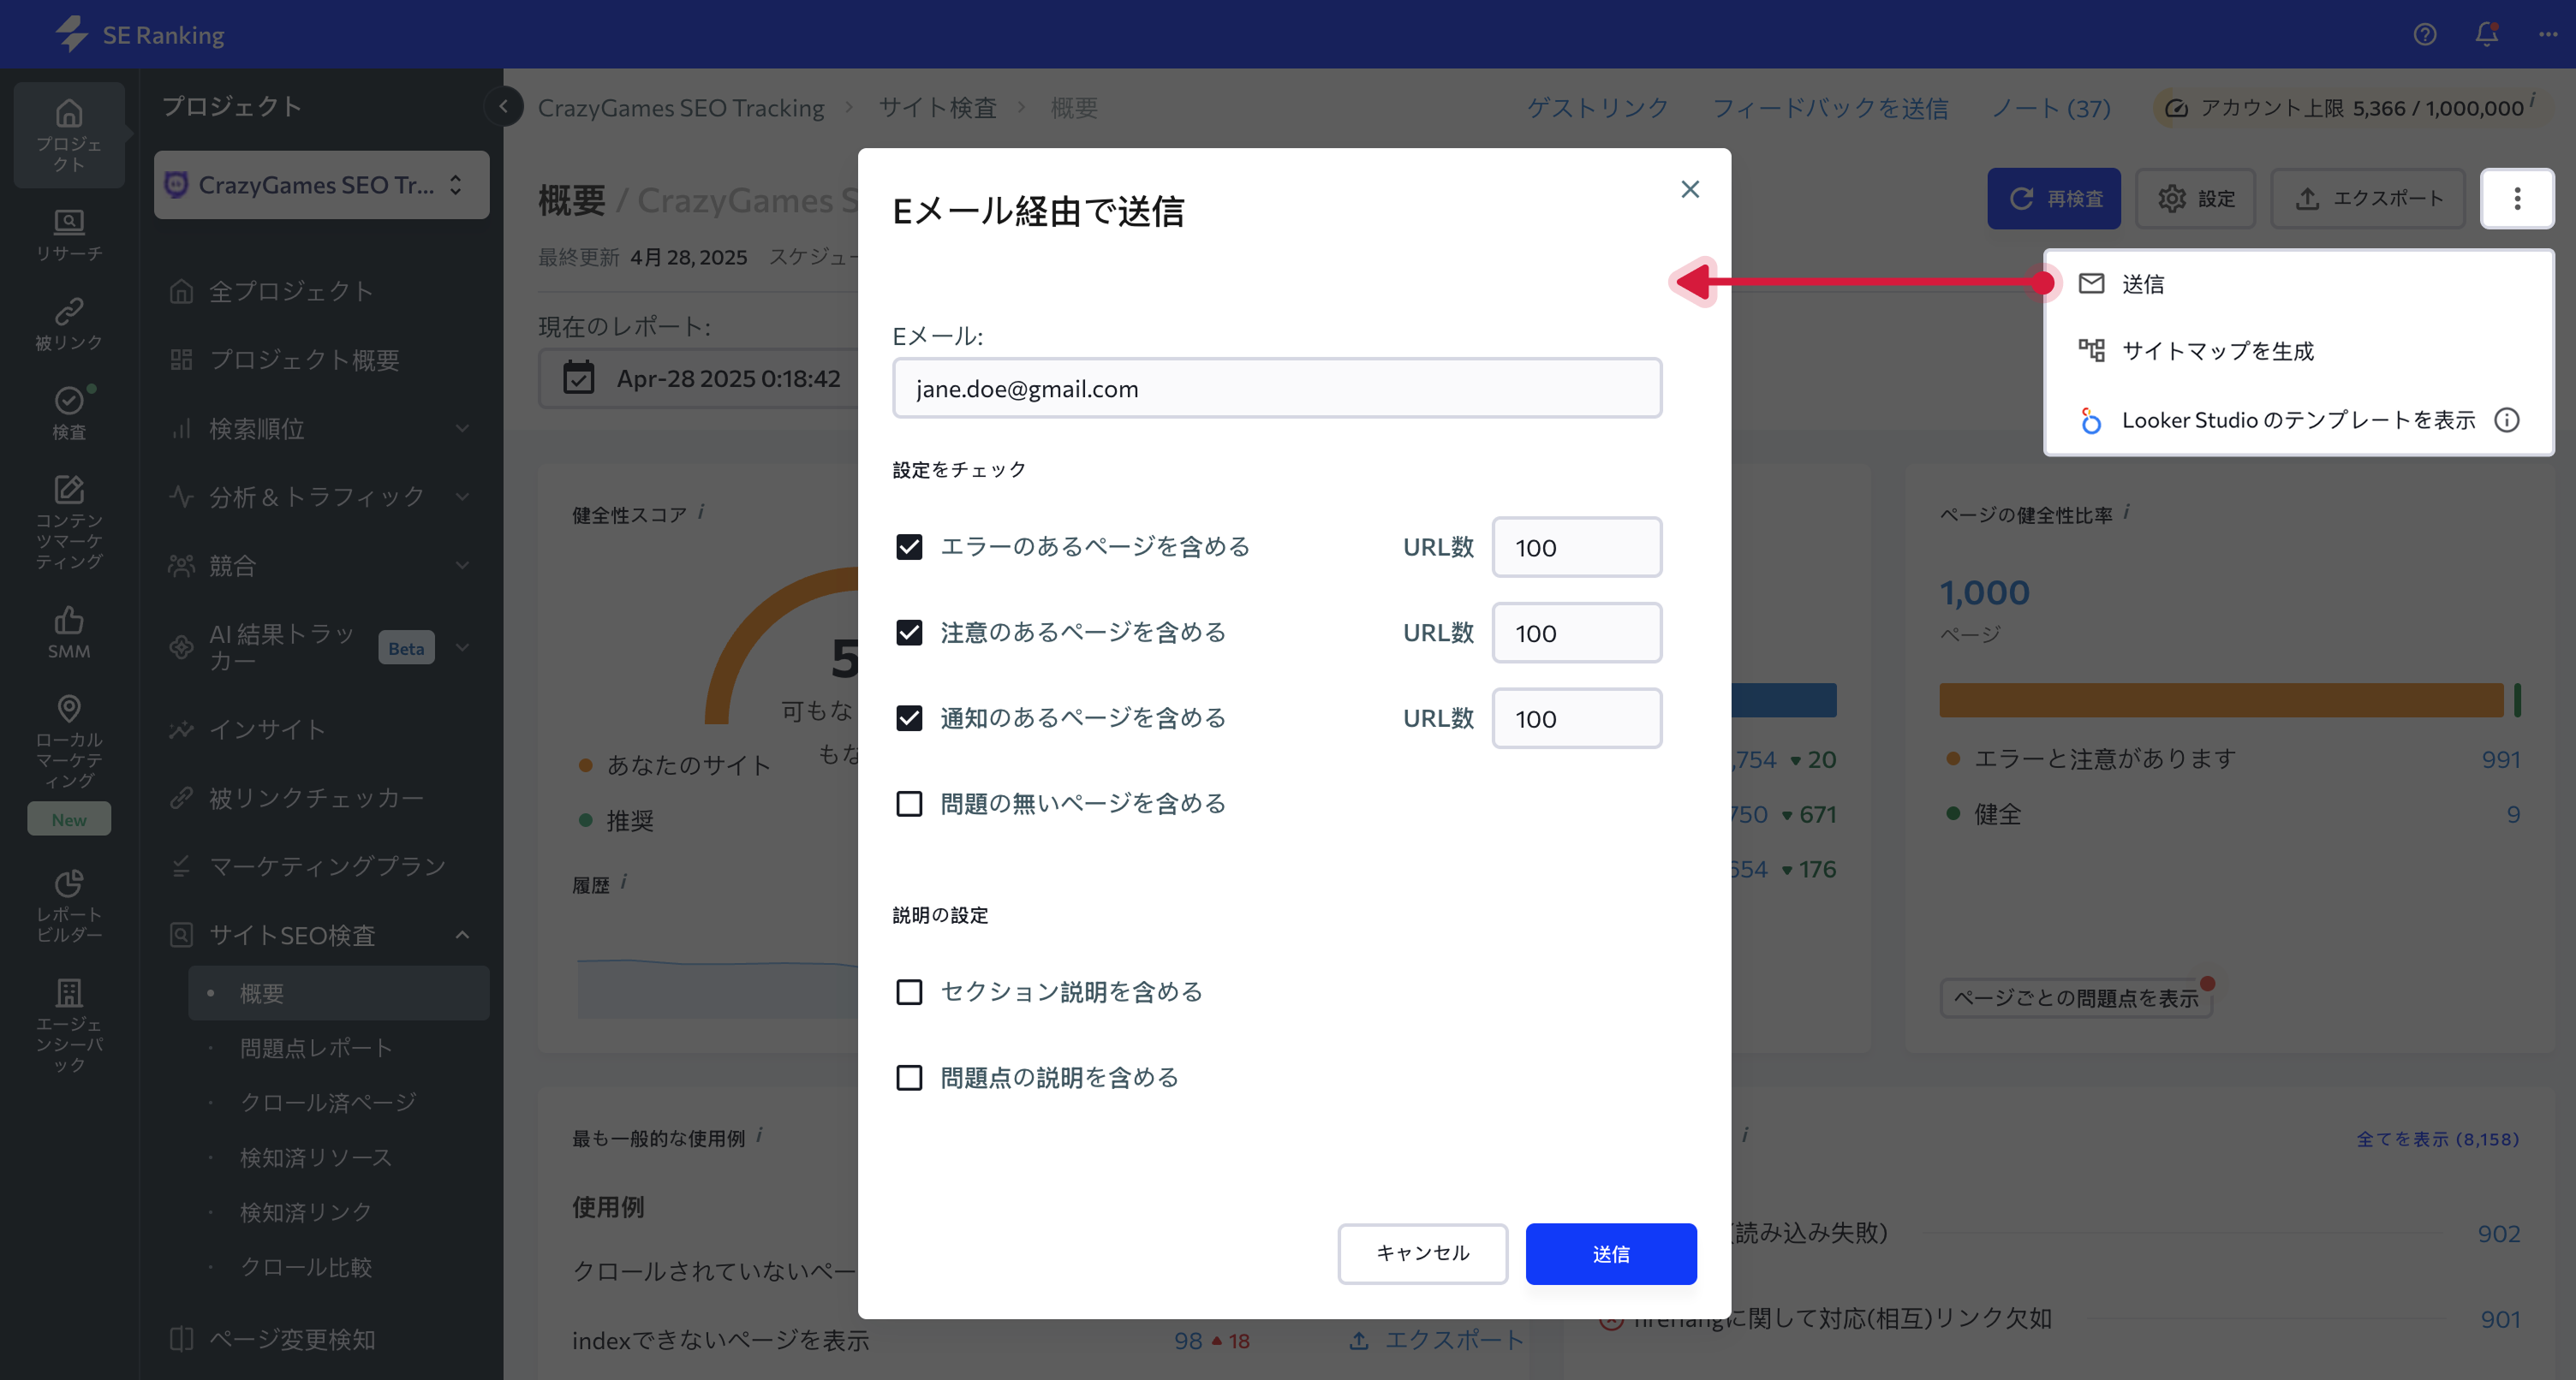Click the 設定 gear button

coord(2195,198)
